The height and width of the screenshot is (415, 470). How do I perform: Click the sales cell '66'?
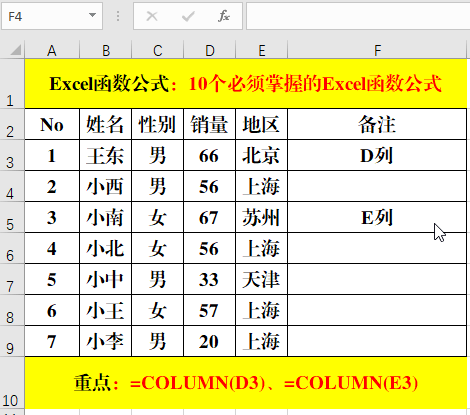coord(210,155)
